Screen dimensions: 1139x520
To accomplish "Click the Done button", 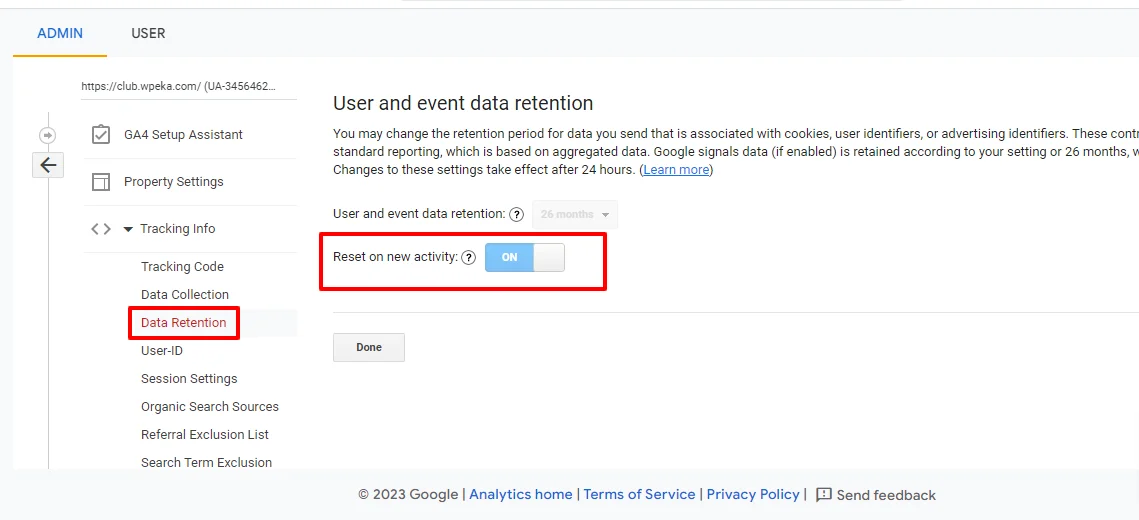I will pos(369,347).
